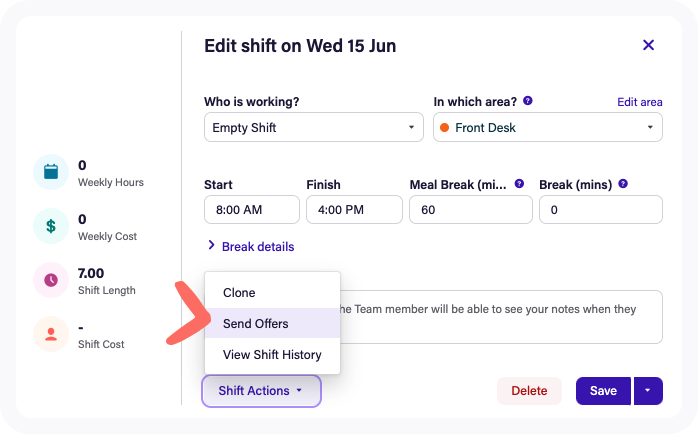698x434 pixels.
Task: Select View Shift History option
Action: tap(272, 354)
